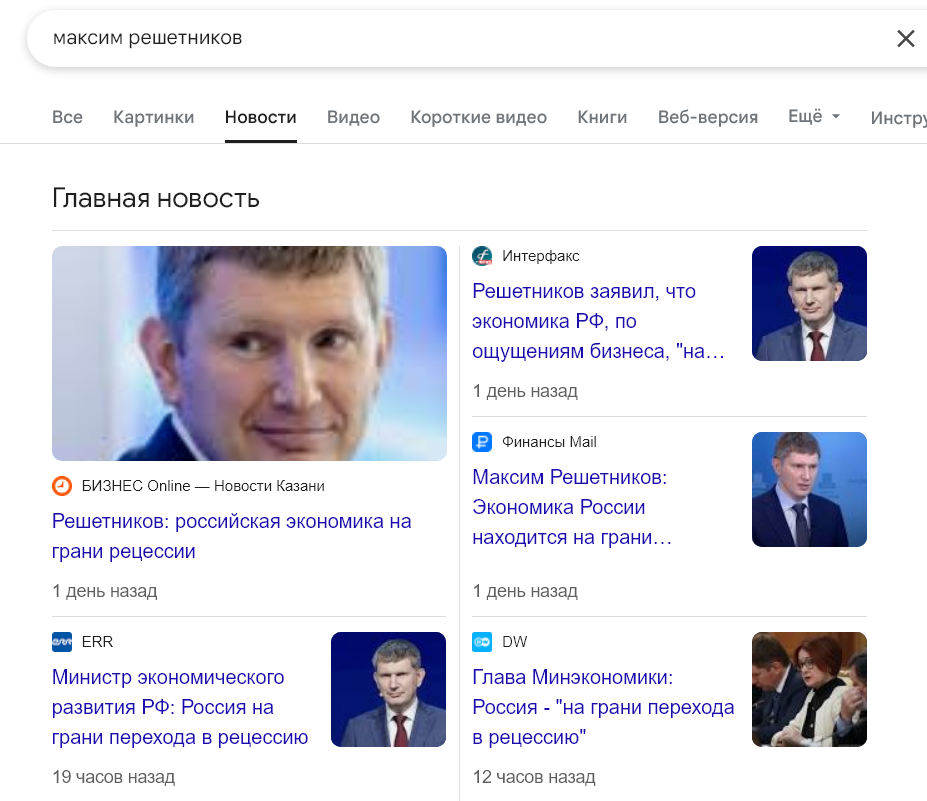Click the DW source logo icon
This screenshot has width=927, height=801.
click(x=482, y=641)
